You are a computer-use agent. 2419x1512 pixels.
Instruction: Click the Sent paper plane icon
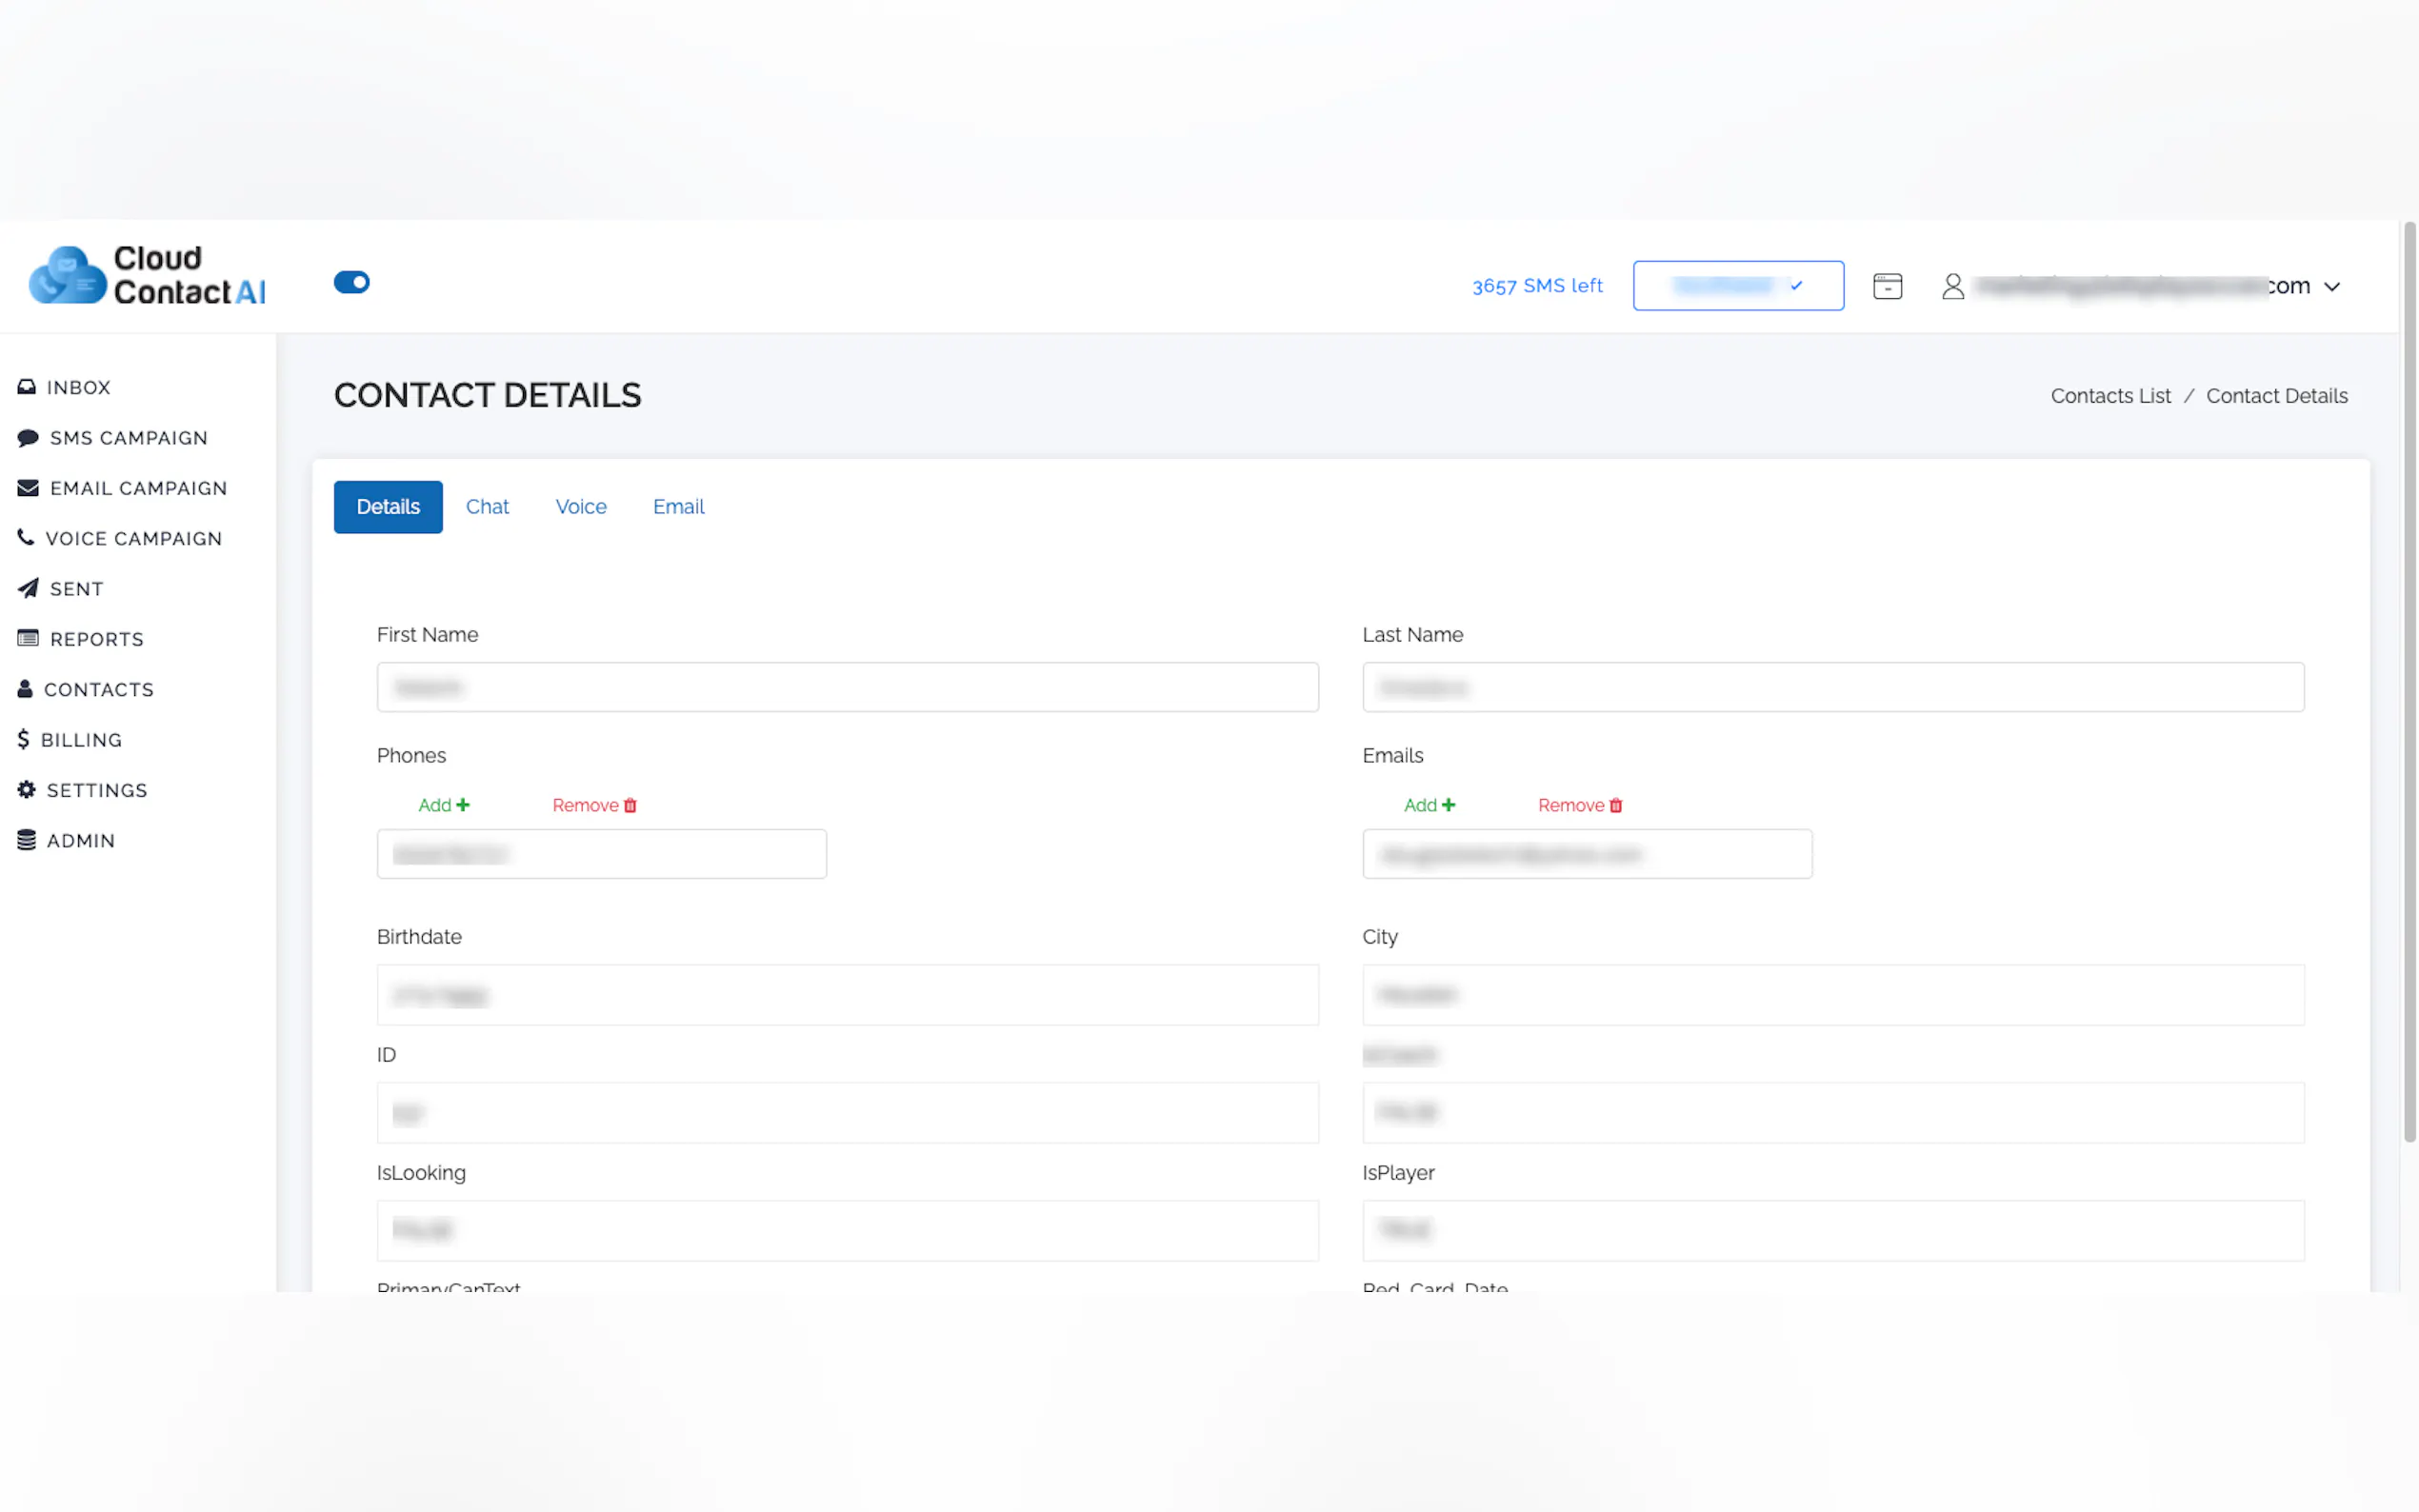tap(28, 588)
